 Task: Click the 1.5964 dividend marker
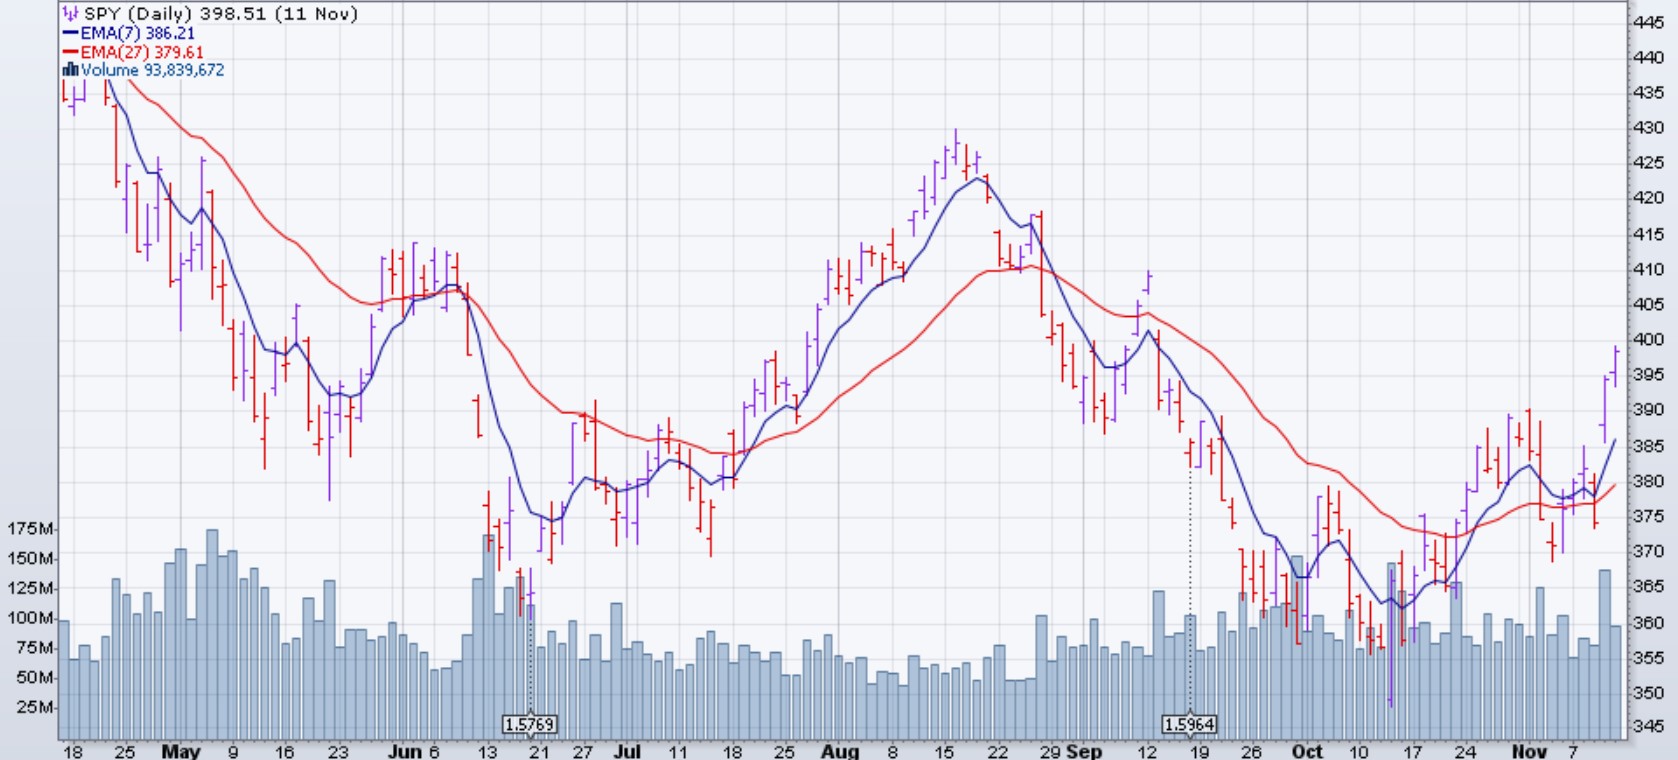click(1189, 724)
